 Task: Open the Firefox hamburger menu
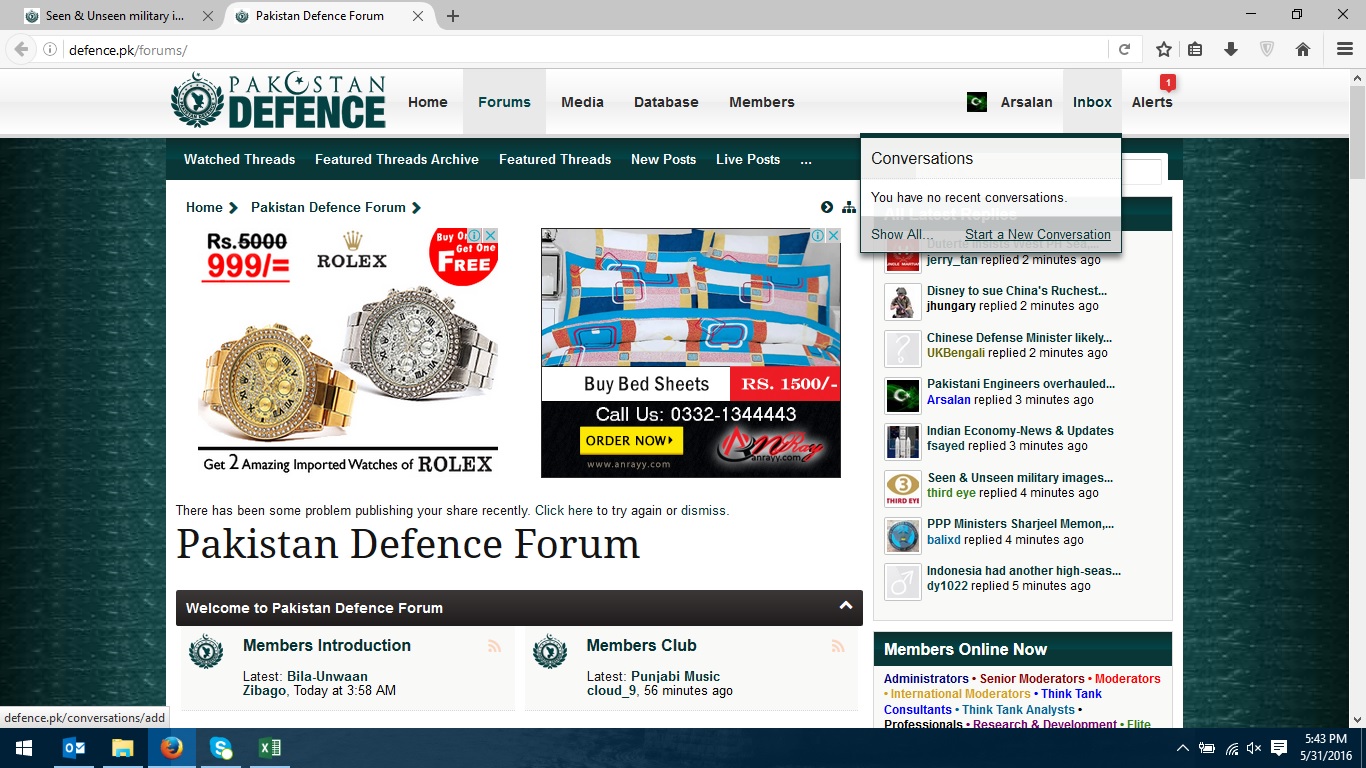1345,49
